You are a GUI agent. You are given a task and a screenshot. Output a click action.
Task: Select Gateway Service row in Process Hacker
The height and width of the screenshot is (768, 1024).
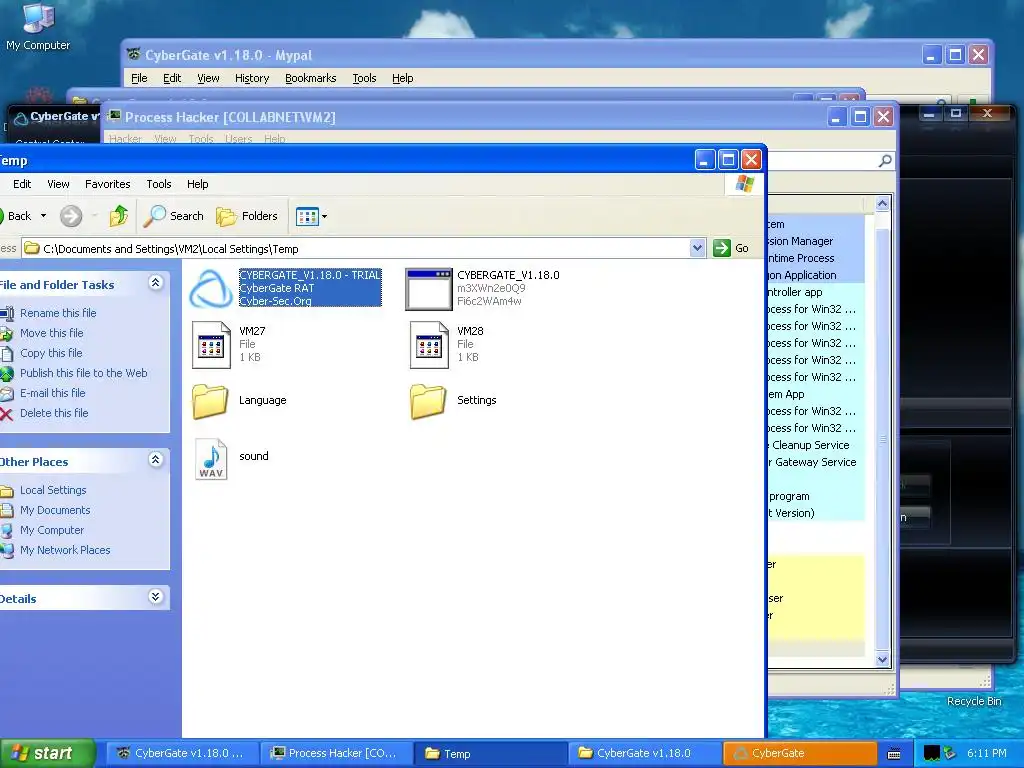coord(816,462)
